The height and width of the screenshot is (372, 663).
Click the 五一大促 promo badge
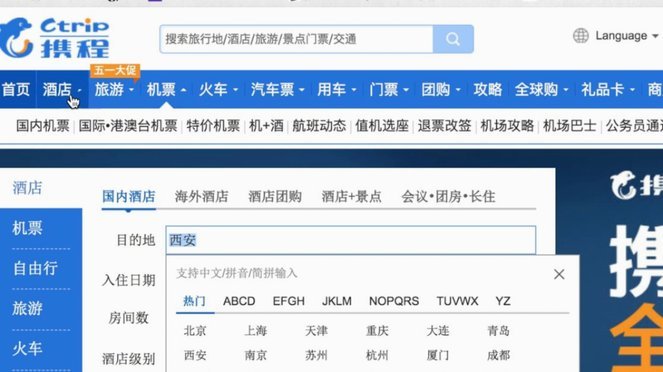coord(115,70)
